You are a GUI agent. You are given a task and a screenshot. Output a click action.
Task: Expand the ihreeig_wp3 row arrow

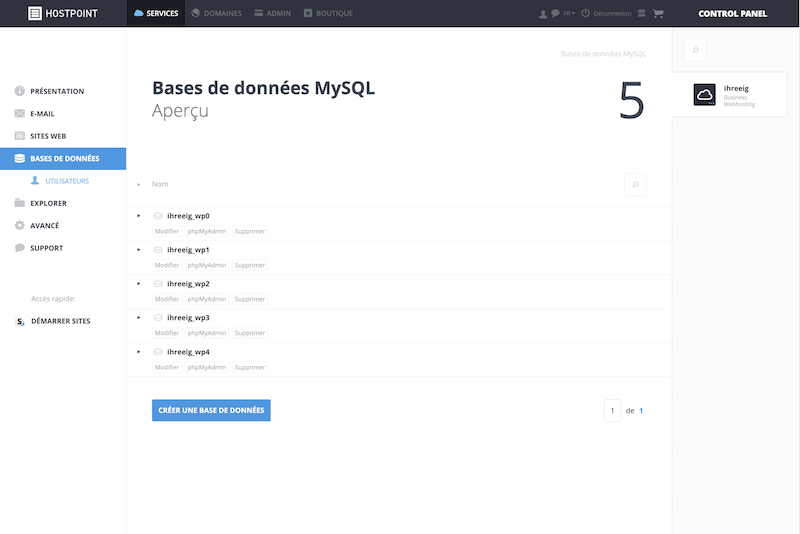tap(138, 317)
